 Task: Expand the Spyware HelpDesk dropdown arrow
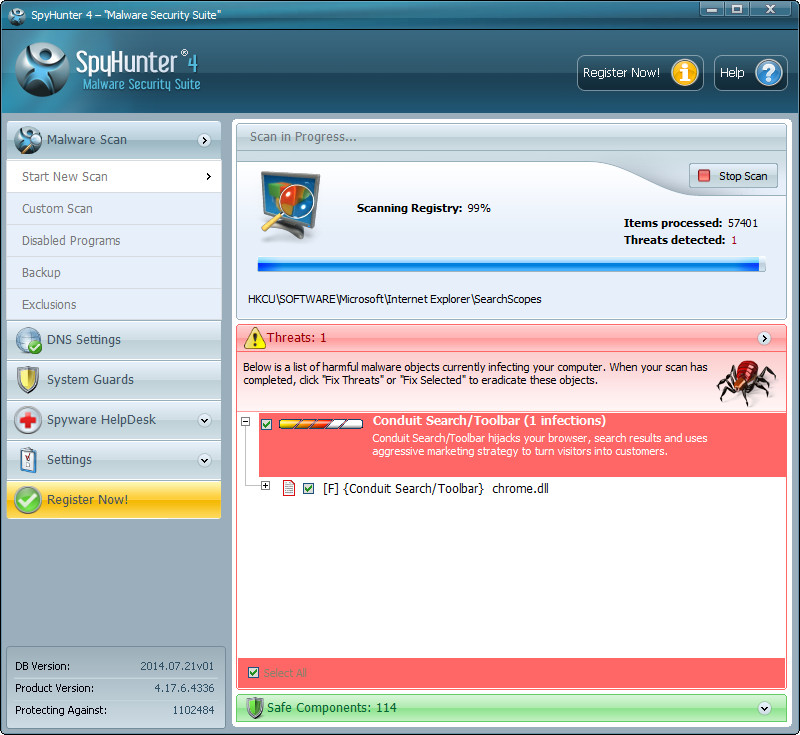point(205,420)
